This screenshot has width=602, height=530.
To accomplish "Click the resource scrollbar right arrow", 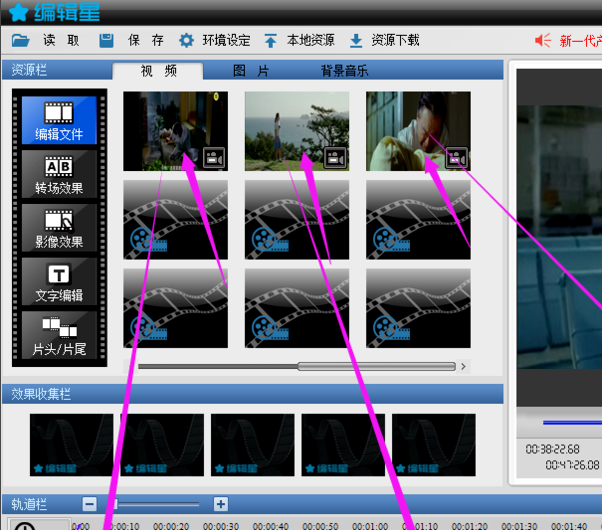I will 463,366.
